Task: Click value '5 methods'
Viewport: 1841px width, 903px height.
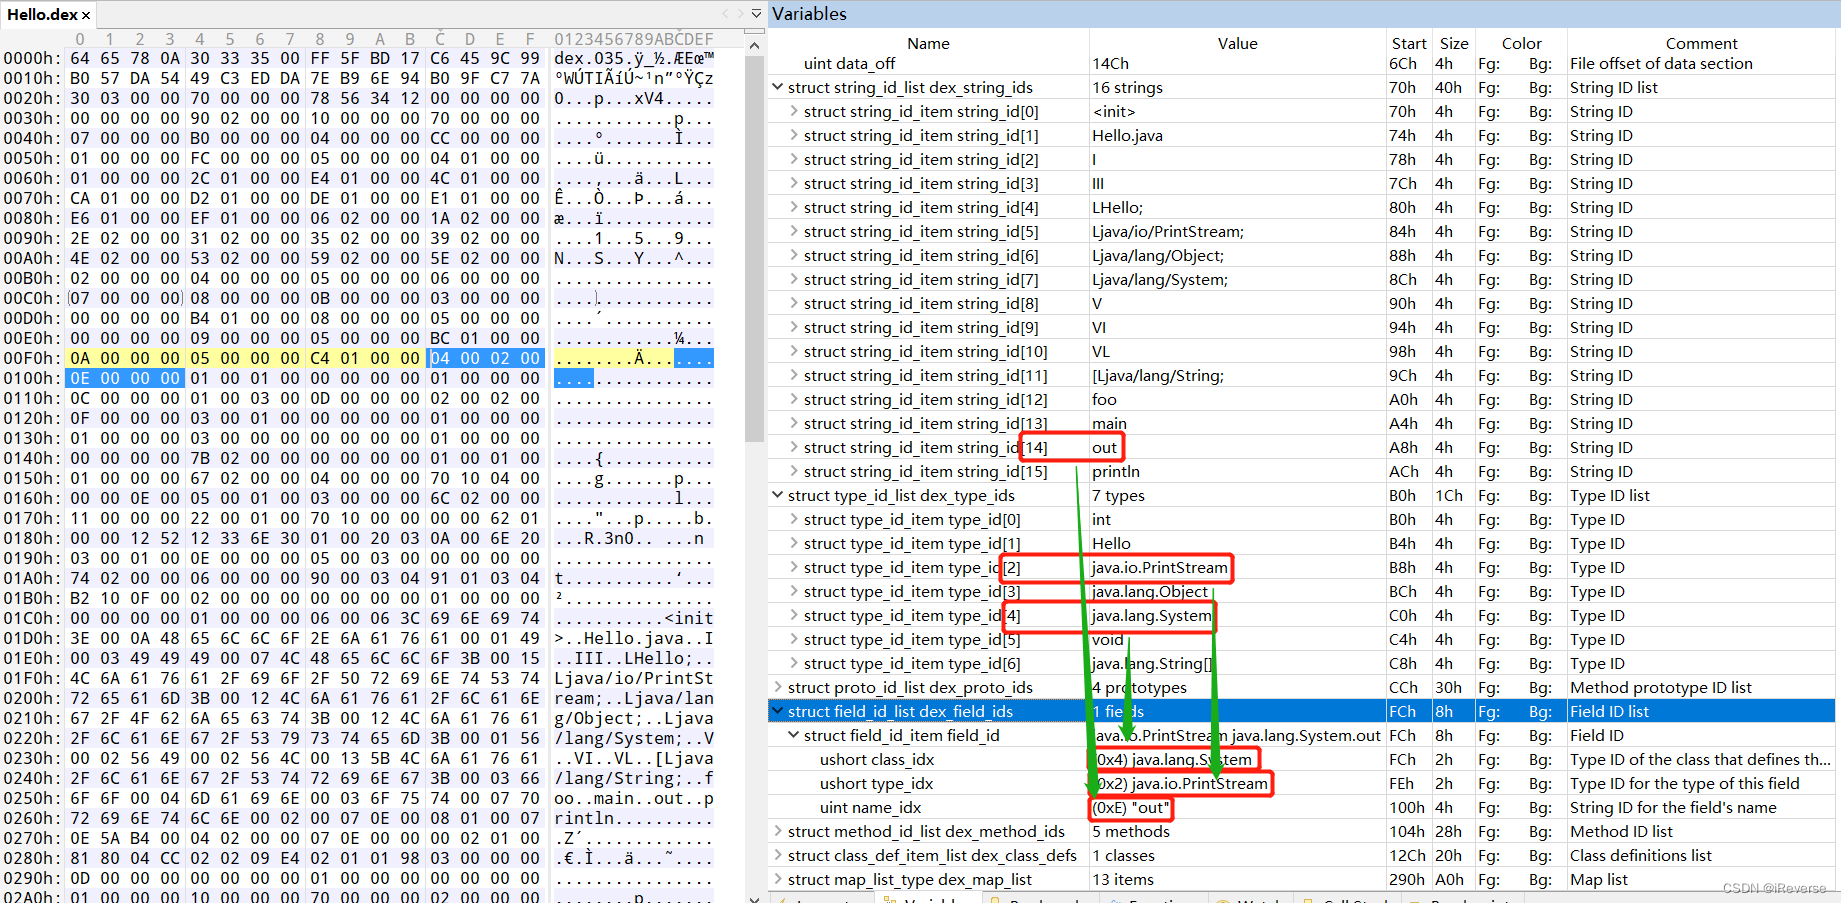Action: coord(1130,831)
